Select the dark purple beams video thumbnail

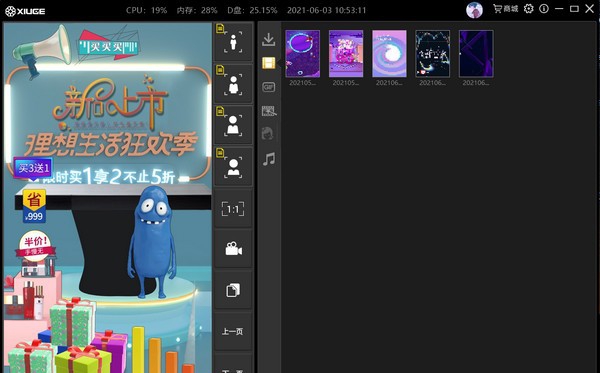(476, 54)
